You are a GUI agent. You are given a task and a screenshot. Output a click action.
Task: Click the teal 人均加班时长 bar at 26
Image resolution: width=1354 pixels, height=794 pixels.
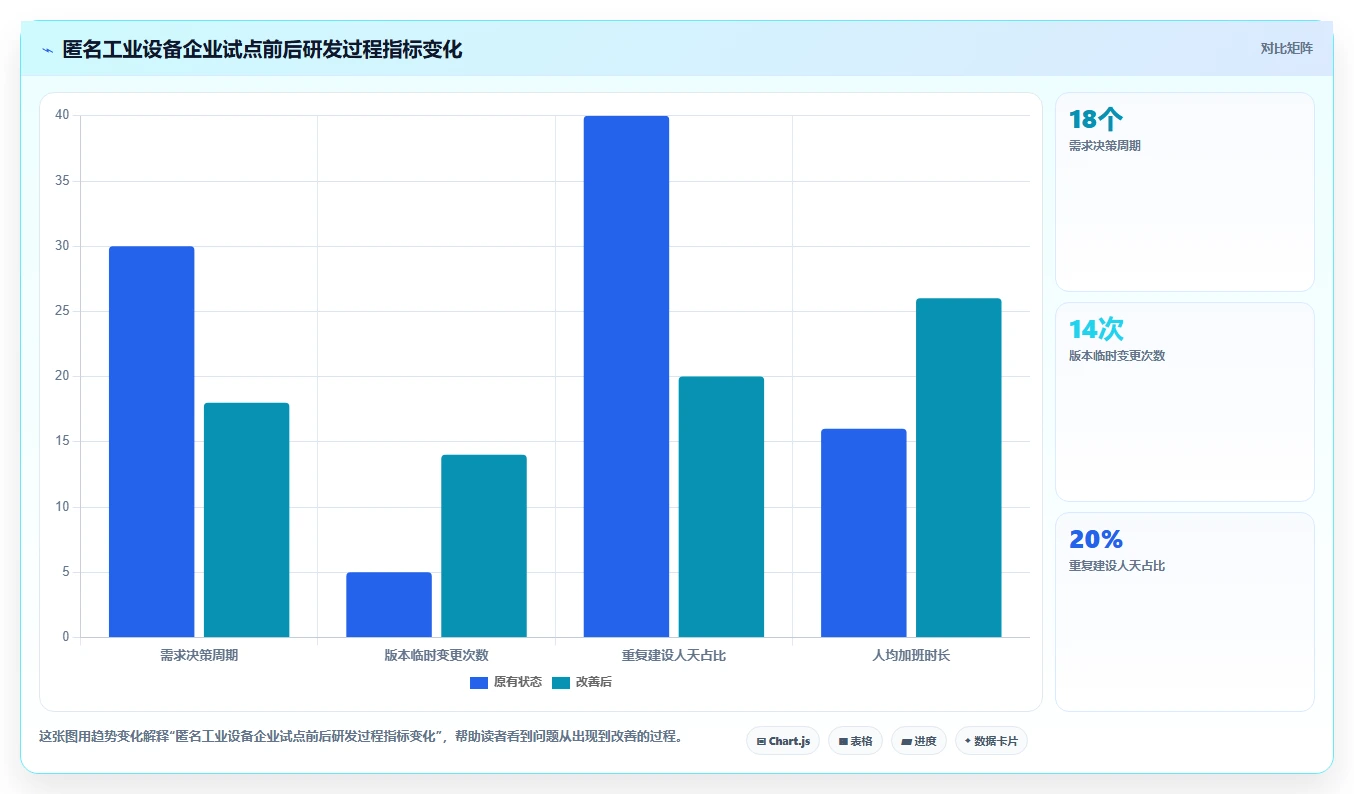click(959, 468)
